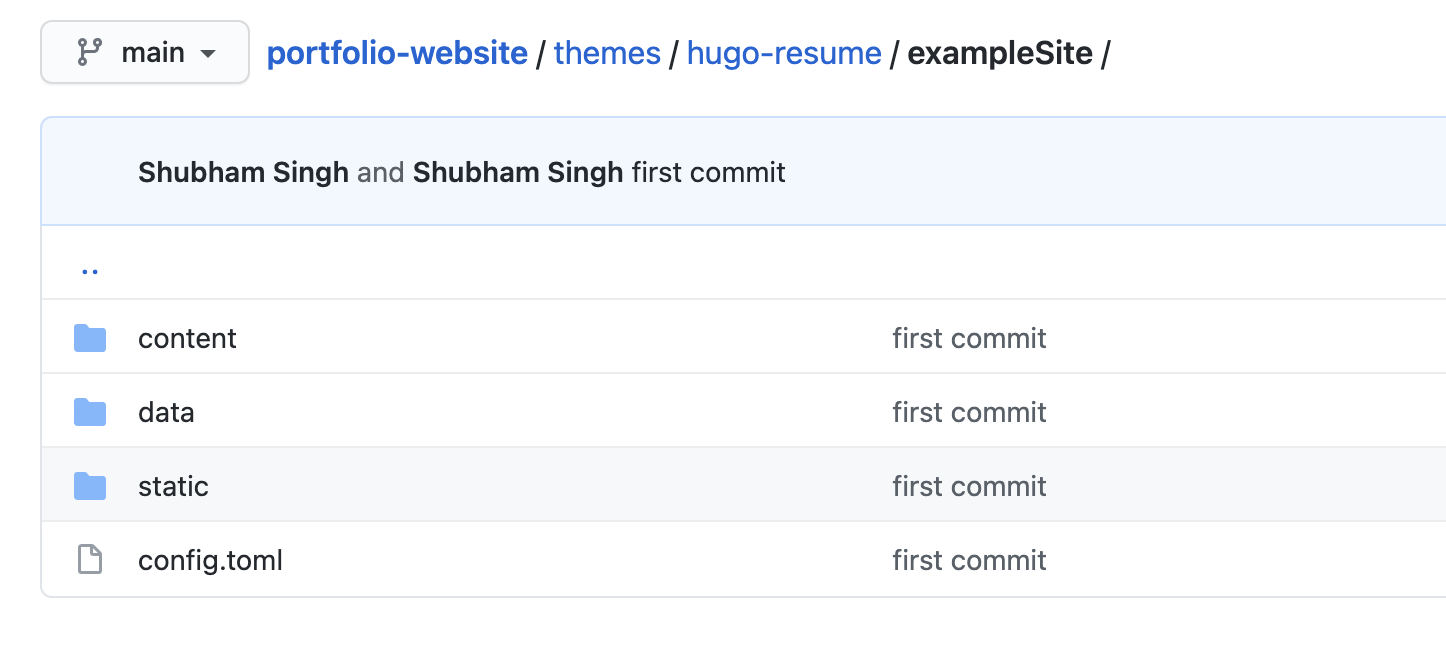Click the git branch icon
The width and height of the screenshot is (1446, 658).
[90, 52]
